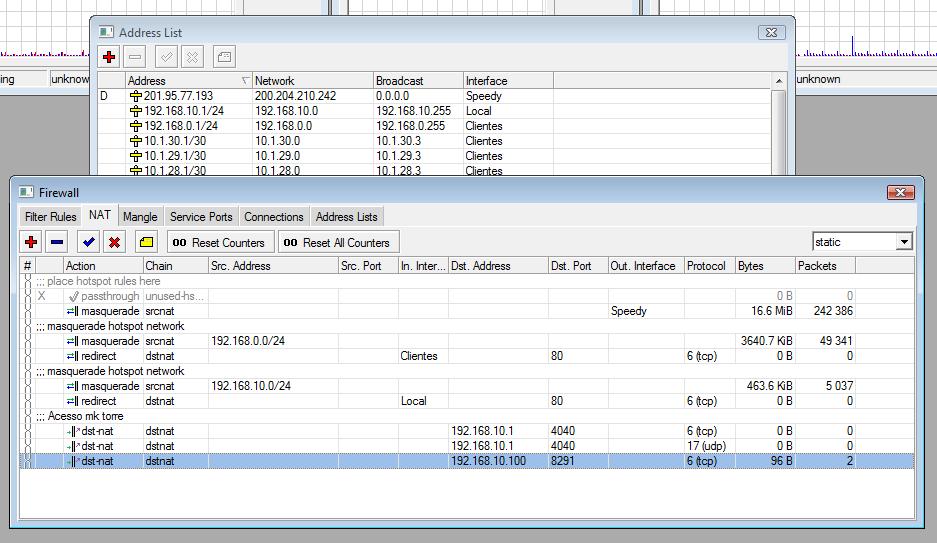Add new NAT rule with red plus
Viewport: 937px width, 543px height.
click(31, 242)
